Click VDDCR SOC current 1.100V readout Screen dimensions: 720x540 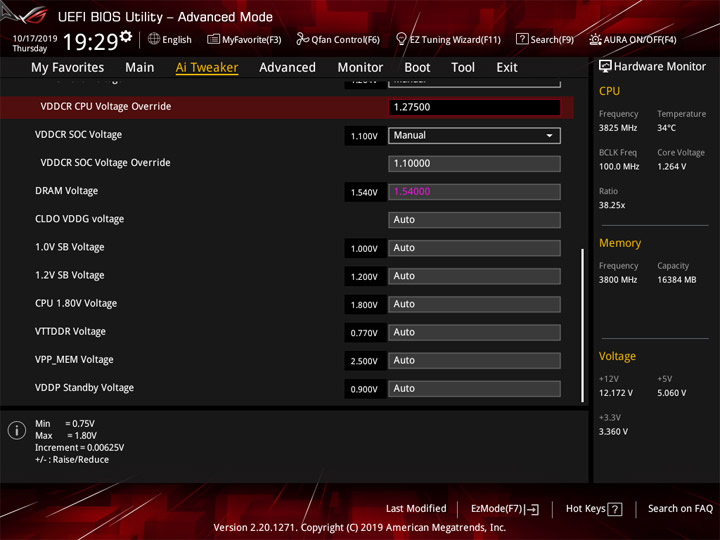[x=364, y=136]
